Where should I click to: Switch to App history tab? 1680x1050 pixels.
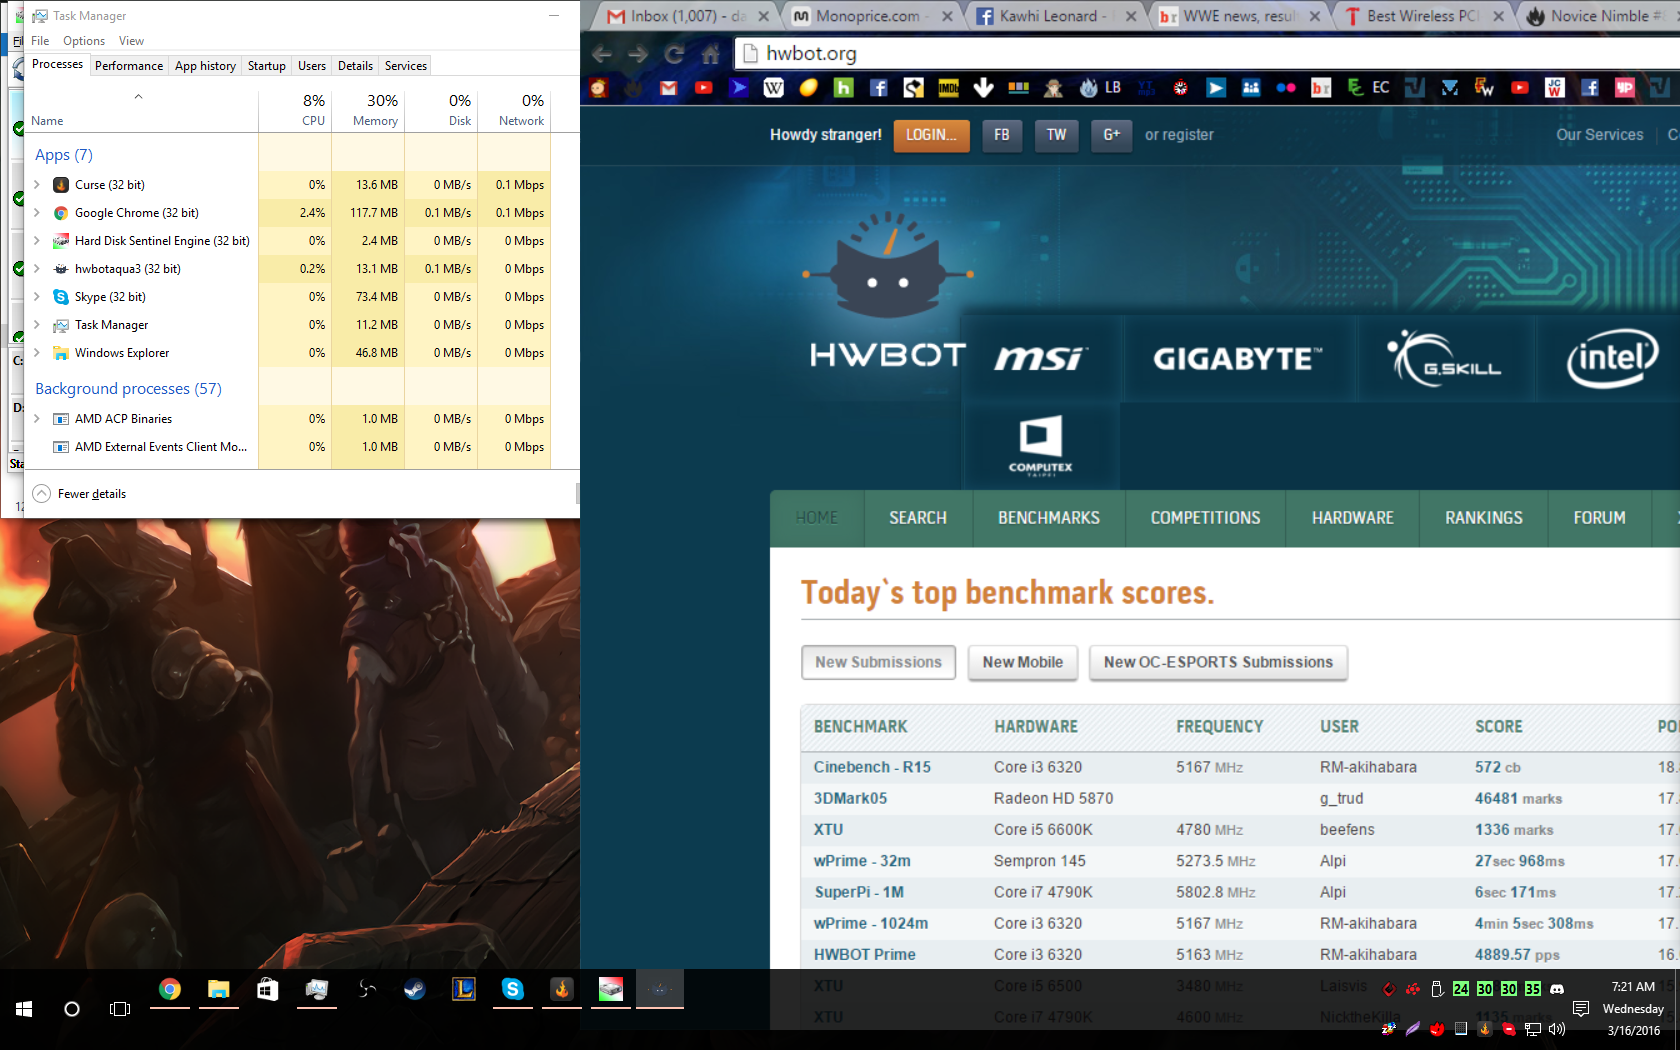point(205,66)
